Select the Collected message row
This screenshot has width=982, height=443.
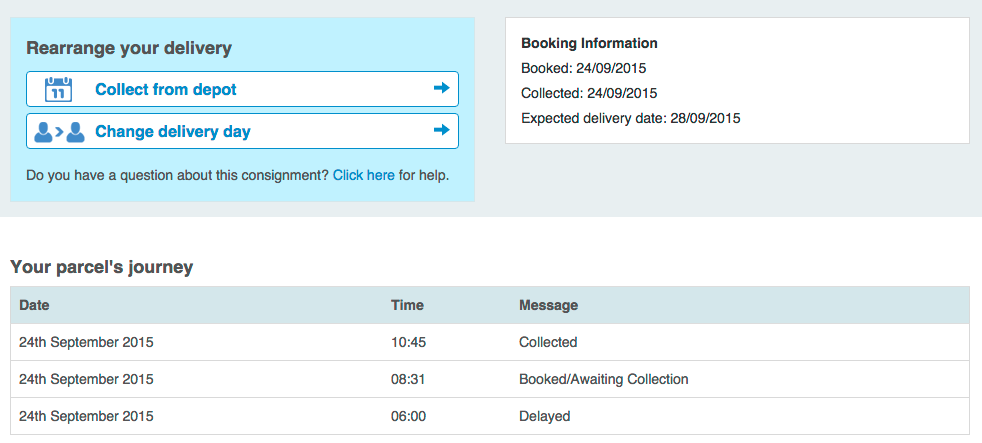coord(548,342)
